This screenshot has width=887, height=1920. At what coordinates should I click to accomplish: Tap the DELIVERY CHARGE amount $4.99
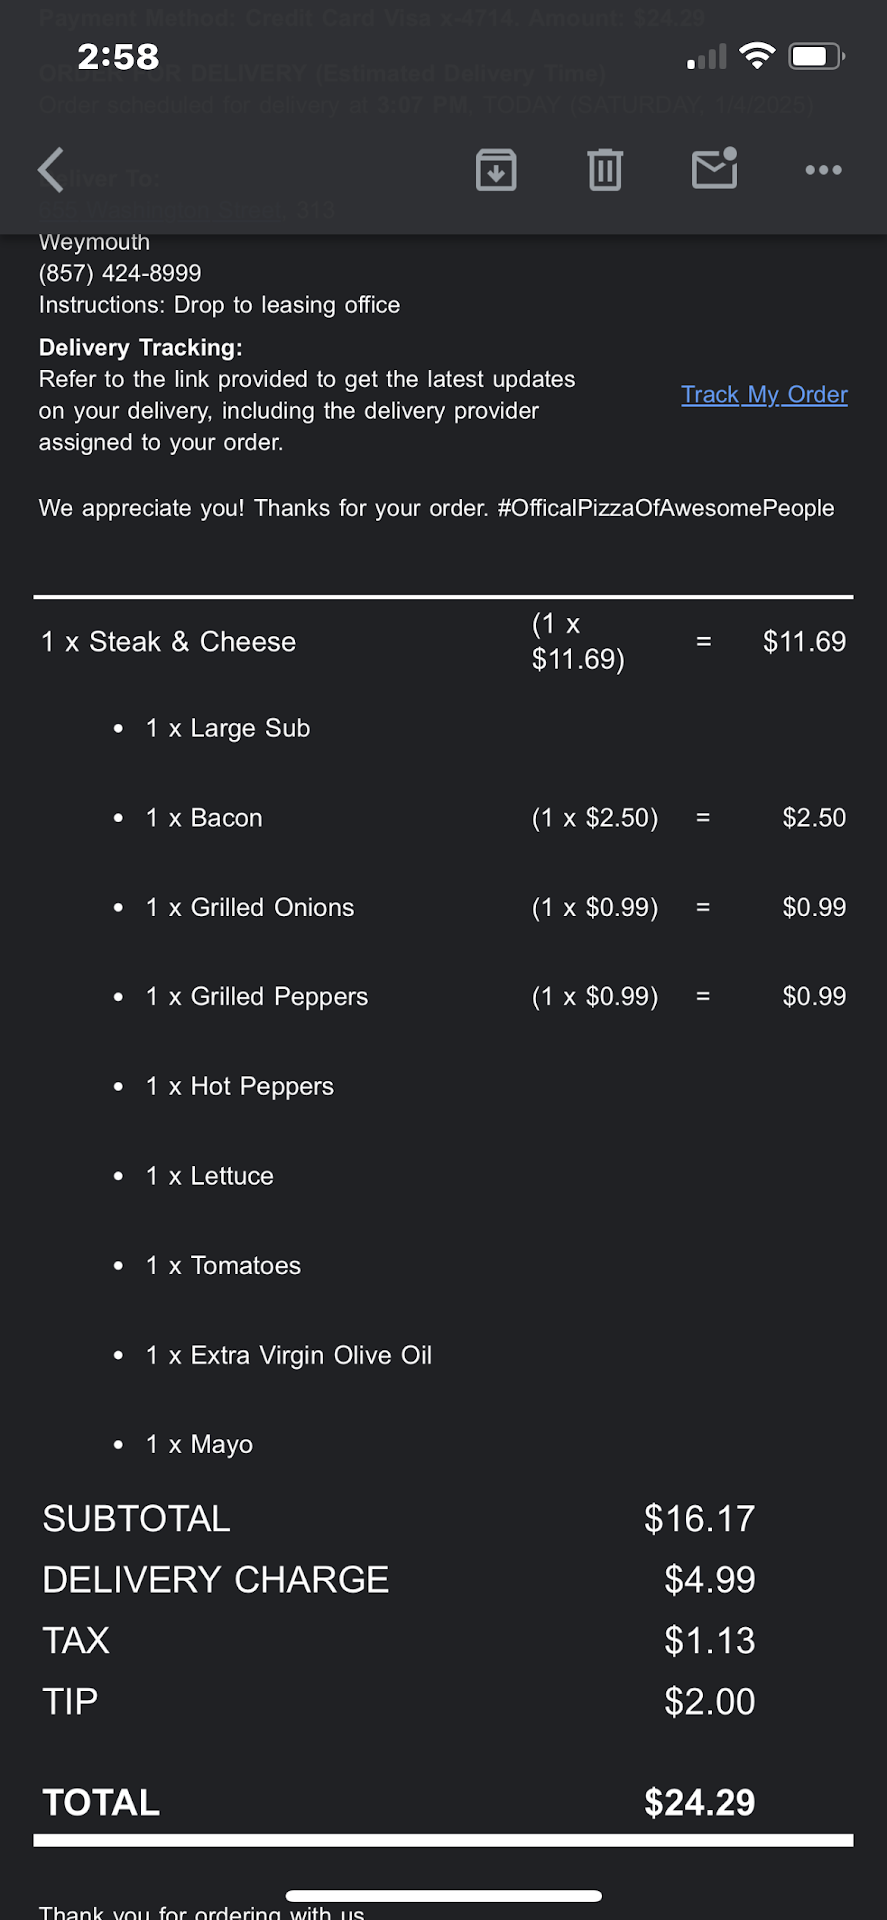(709, 1580)
